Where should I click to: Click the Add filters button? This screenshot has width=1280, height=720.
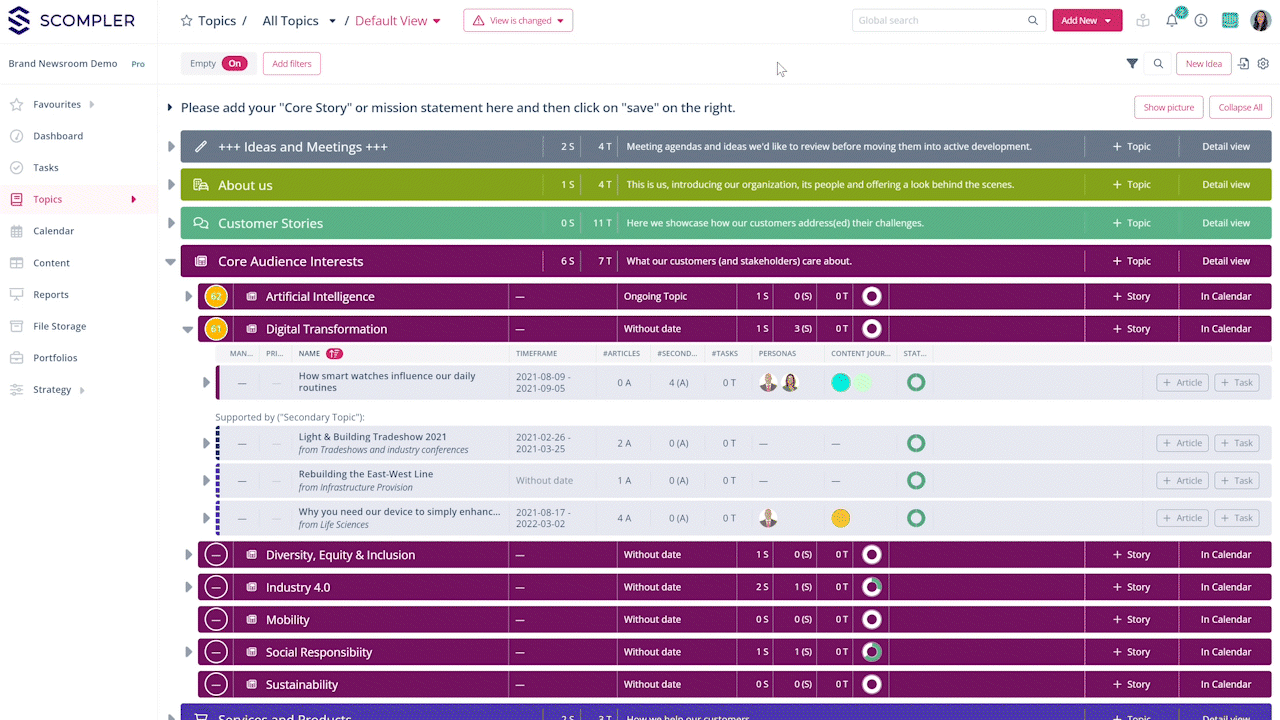[292, 64]
